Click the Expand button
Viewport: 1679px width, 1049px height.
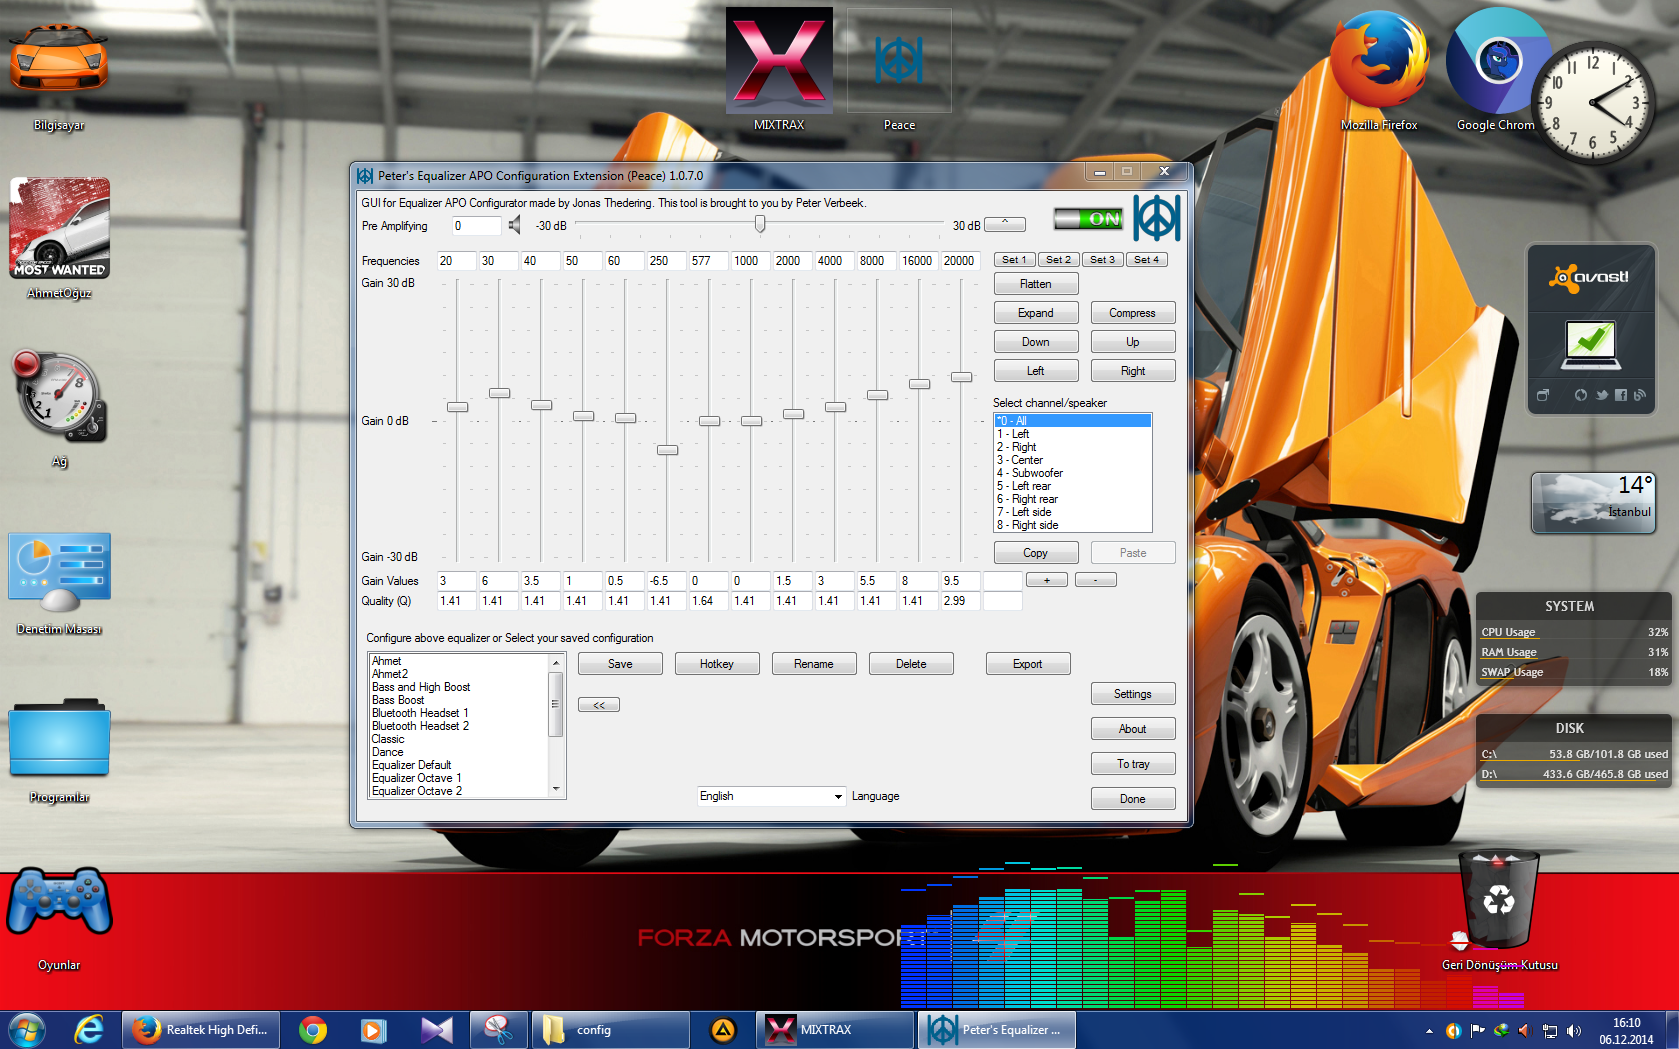point(1036,313)
